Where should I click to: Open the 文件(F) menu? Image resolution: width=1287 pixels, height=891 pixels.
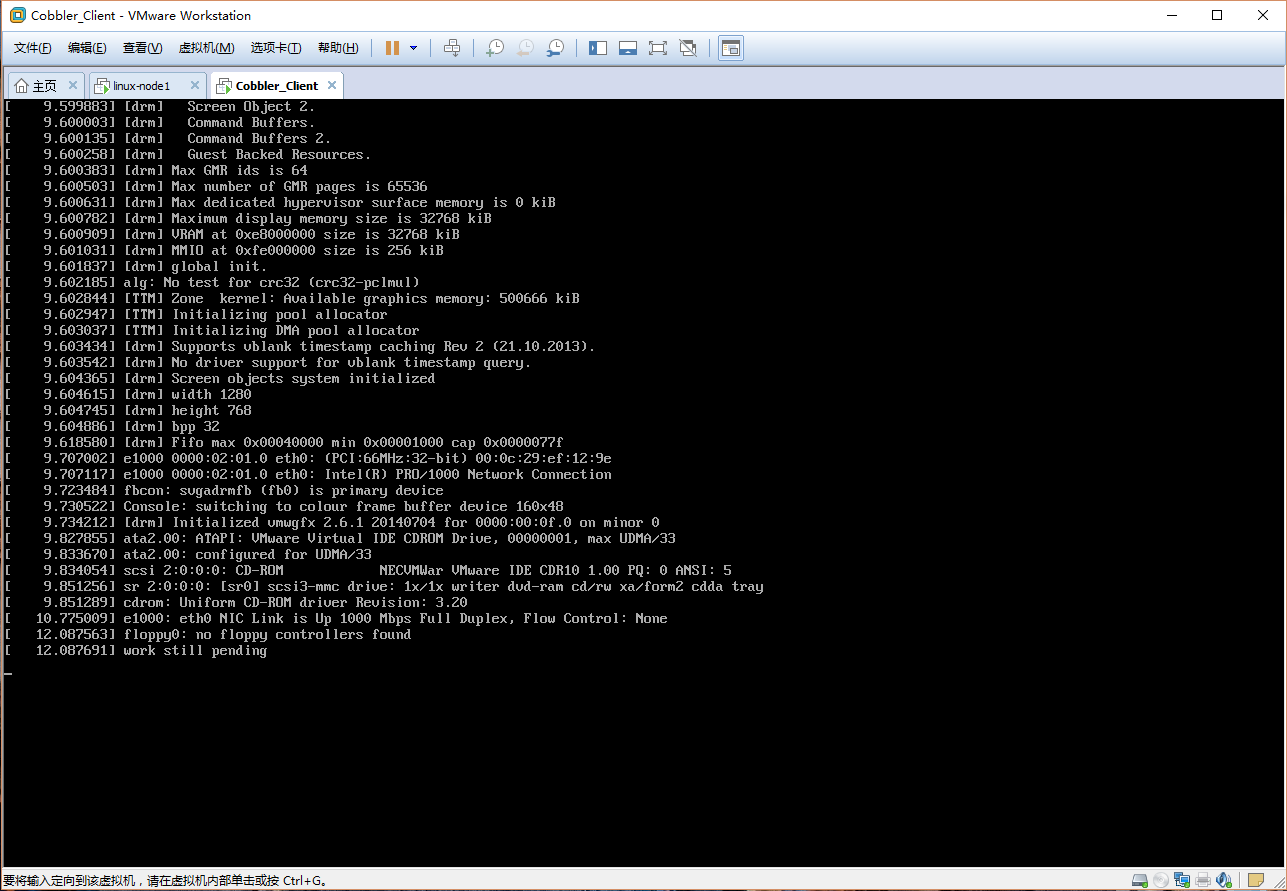33,48
